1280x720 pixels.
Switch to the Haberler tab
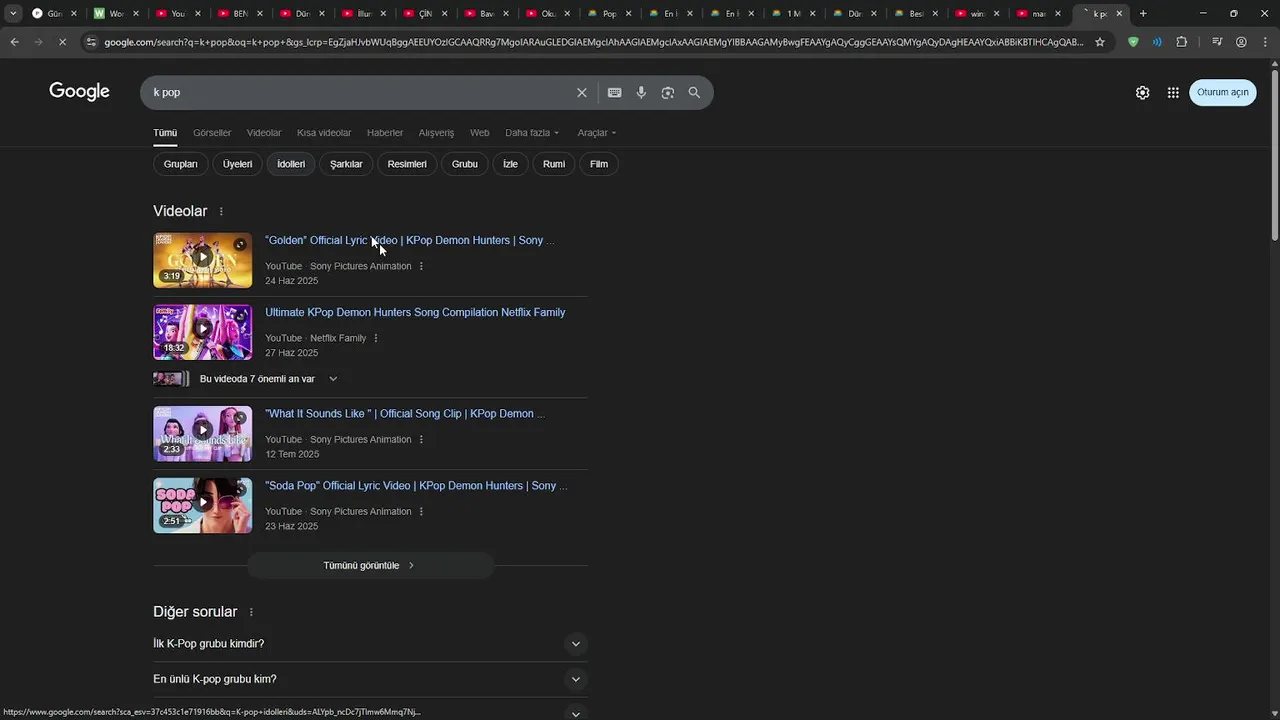click(x=385, y=132)
